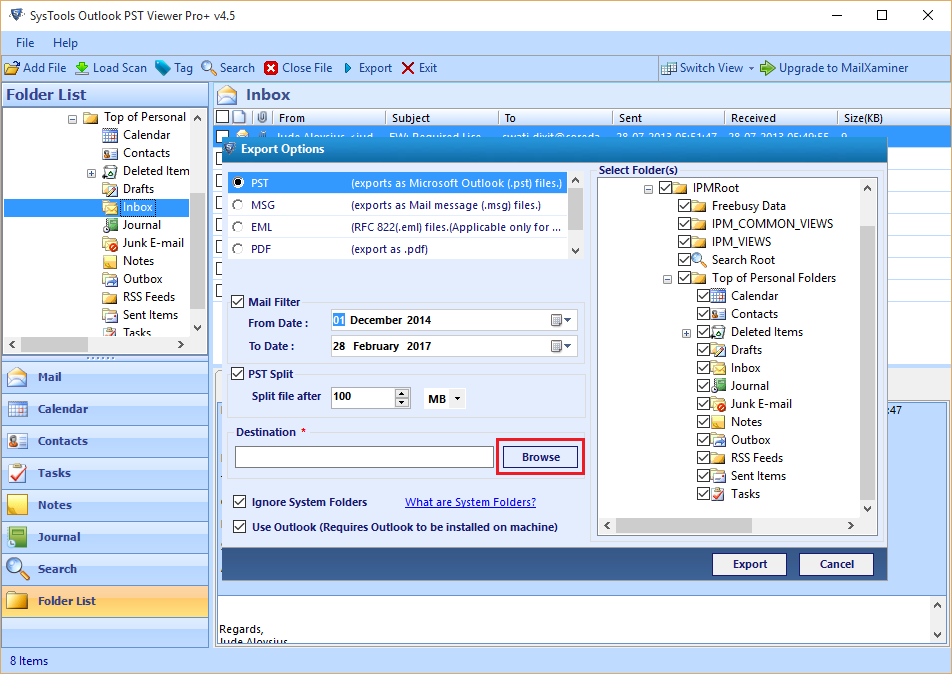Screen dimensions: 952x674
Task: Open the File menu
Action: click(25, 43)
